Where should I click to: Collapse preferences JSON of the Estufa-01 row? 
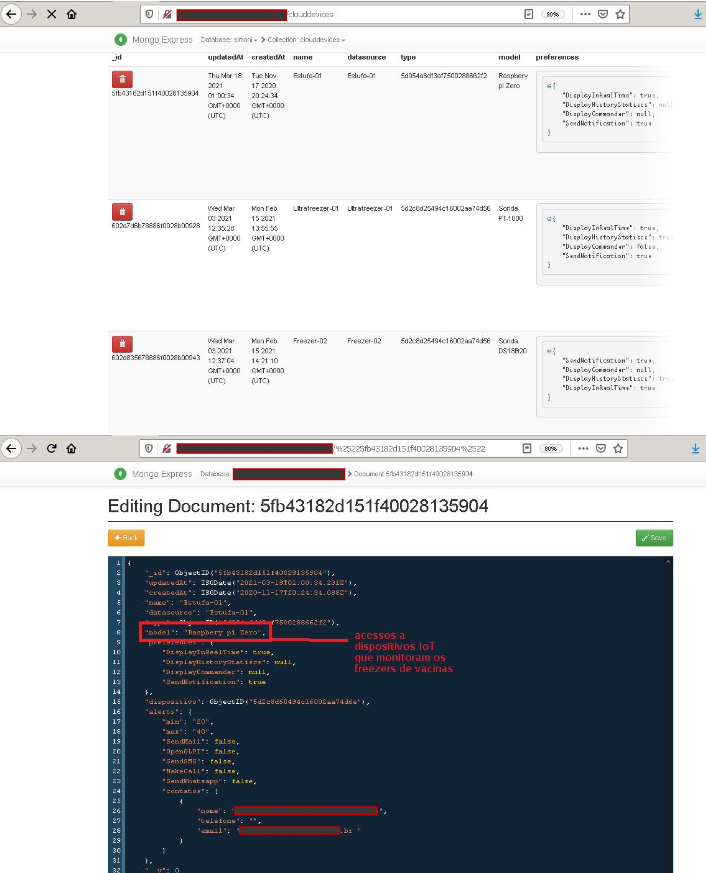point(548,86)
